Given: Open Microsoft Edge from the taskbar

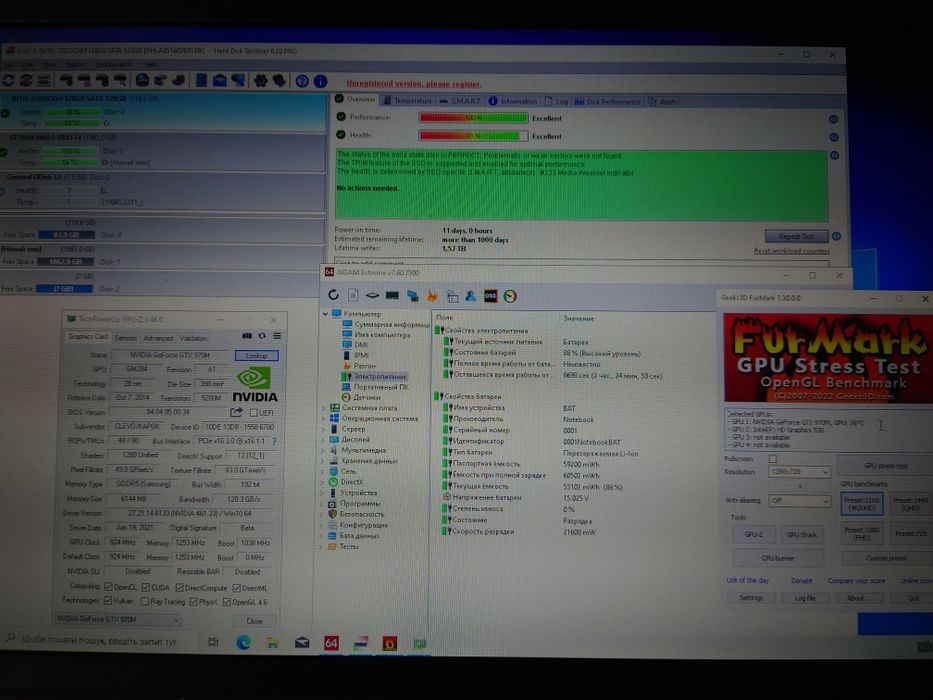Looking at the screenshot, I should click(243, 642).
